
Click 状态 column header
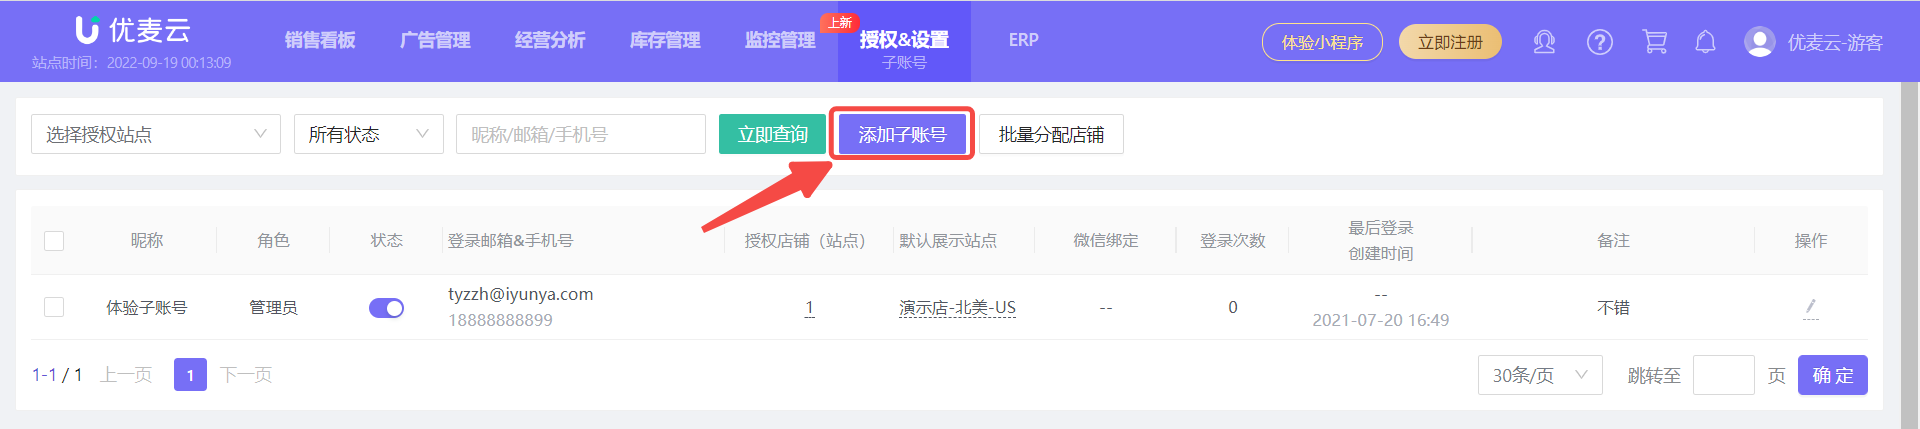point(386,241)
